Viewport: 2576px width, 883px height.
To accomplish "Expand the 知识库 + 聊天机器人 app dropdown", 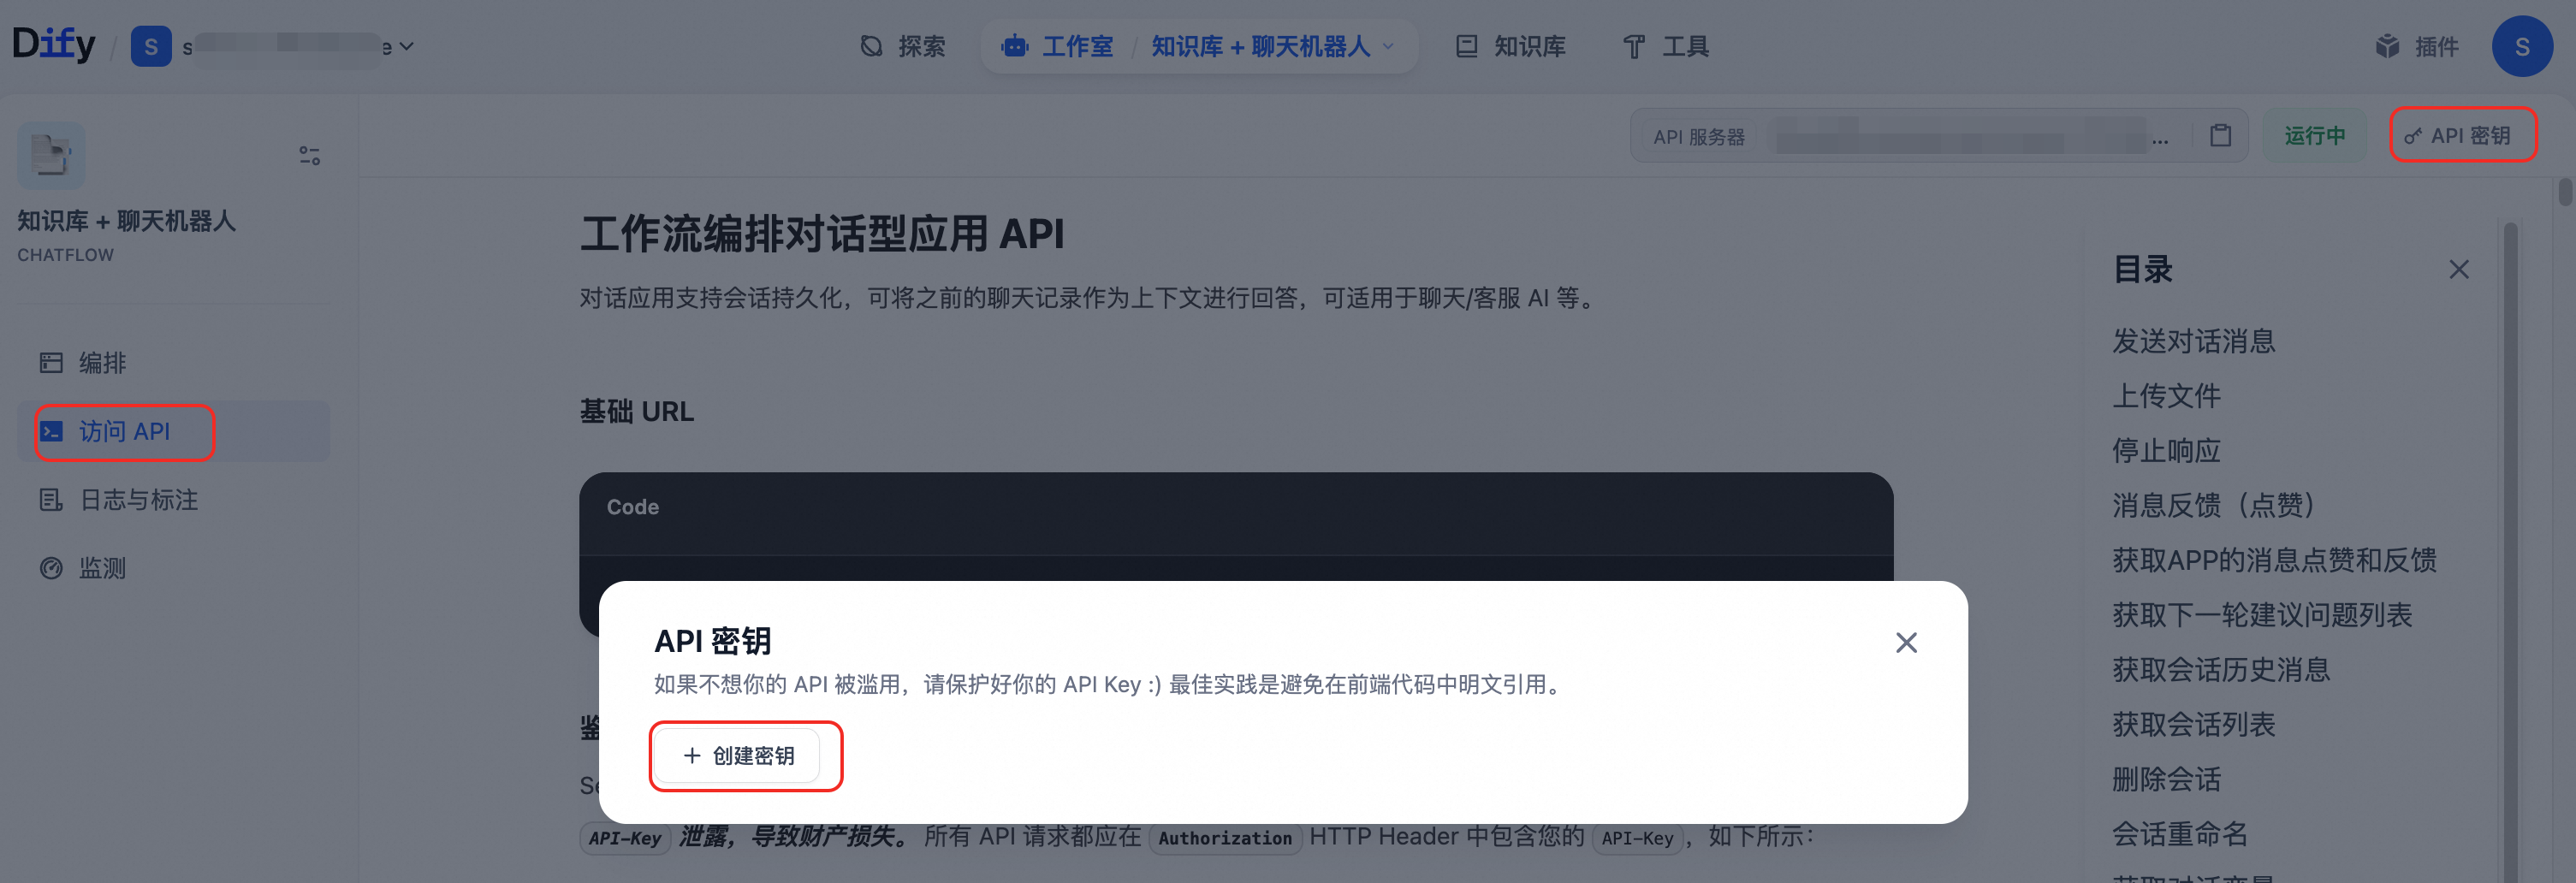I will pos(1387,46).
